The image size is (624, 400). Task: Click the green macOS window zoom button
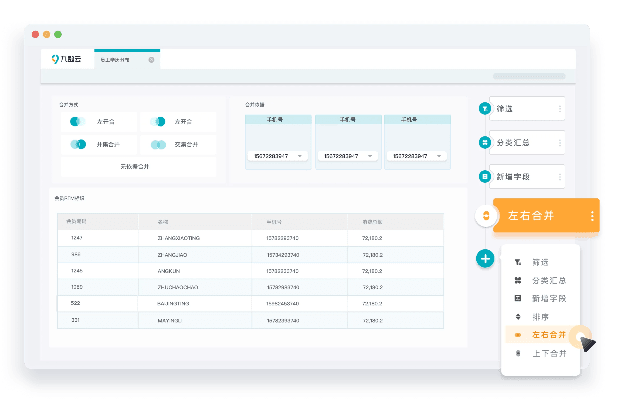click(58, 35)
